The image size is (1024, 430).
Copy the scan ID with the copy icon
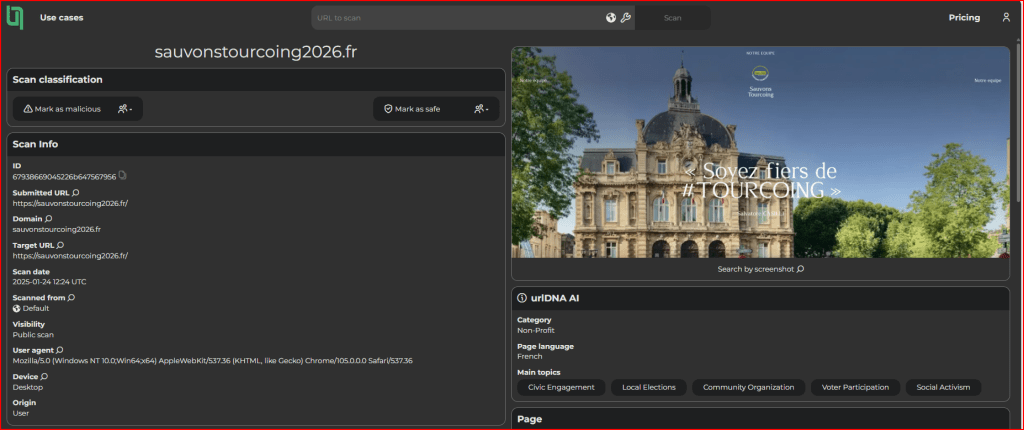[123, 176]
